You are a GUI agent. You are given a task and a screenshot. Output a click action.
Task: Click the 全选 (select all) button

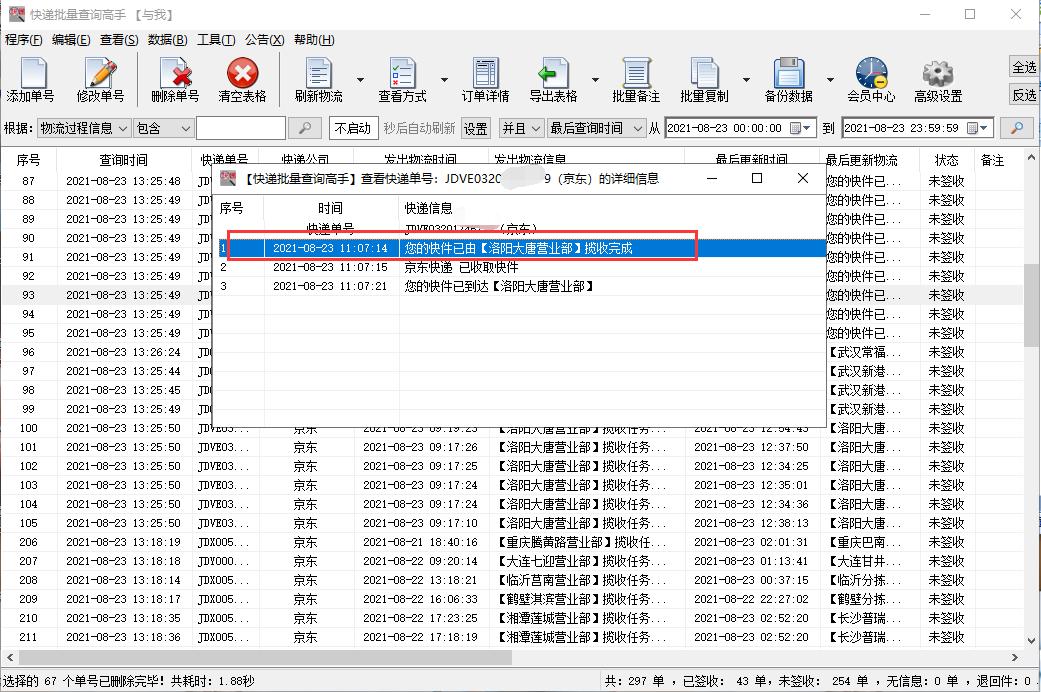point(1024,68)
